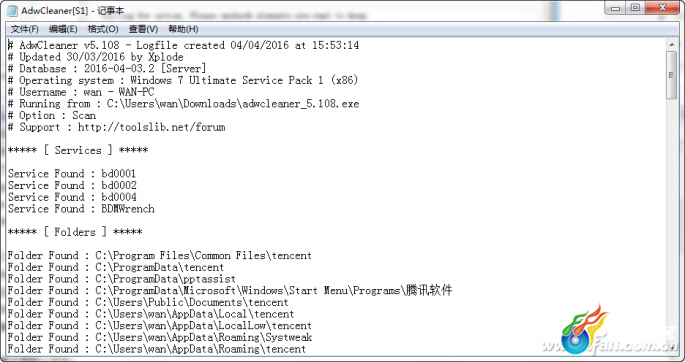This screenshot has height=362, width=685.
Task: Open the 查看(V) menu
Action: (x=143, y=29)
